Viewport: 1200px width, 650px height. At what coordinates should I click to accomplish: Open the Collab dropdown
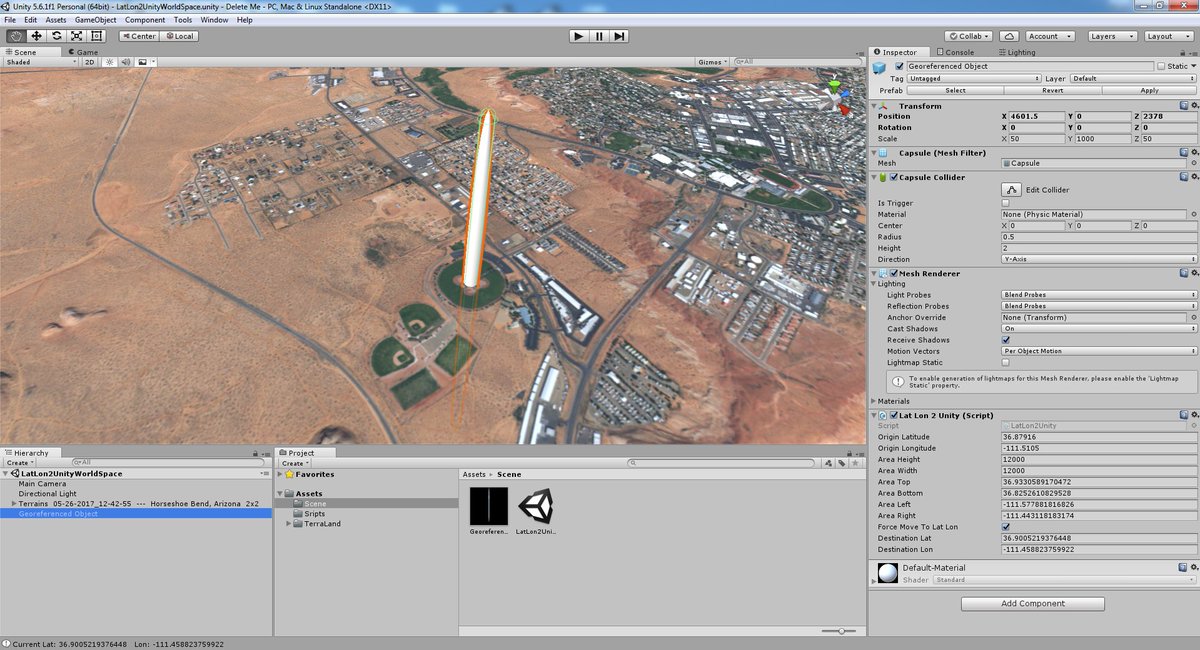pyautogui.click(x=969, y=36)
